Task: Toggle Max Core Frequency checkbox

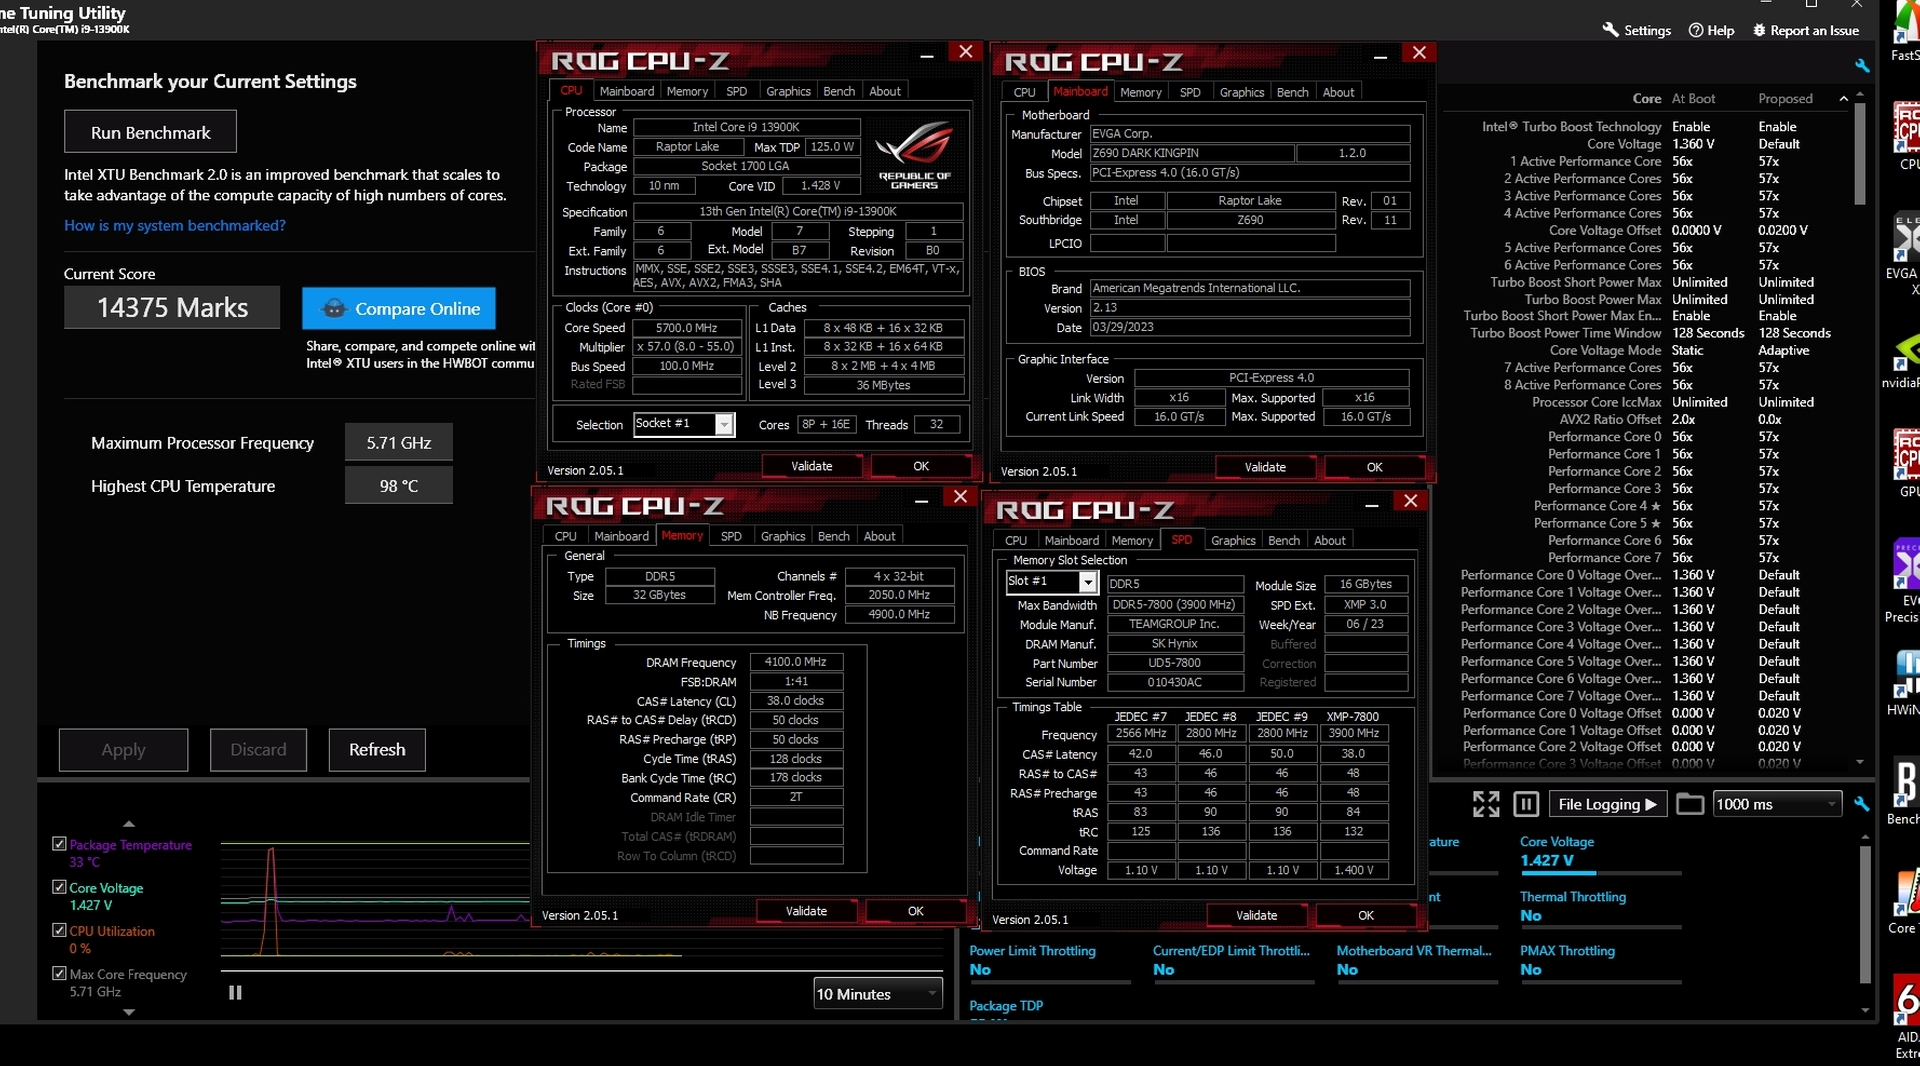Action: coord(59,973)
